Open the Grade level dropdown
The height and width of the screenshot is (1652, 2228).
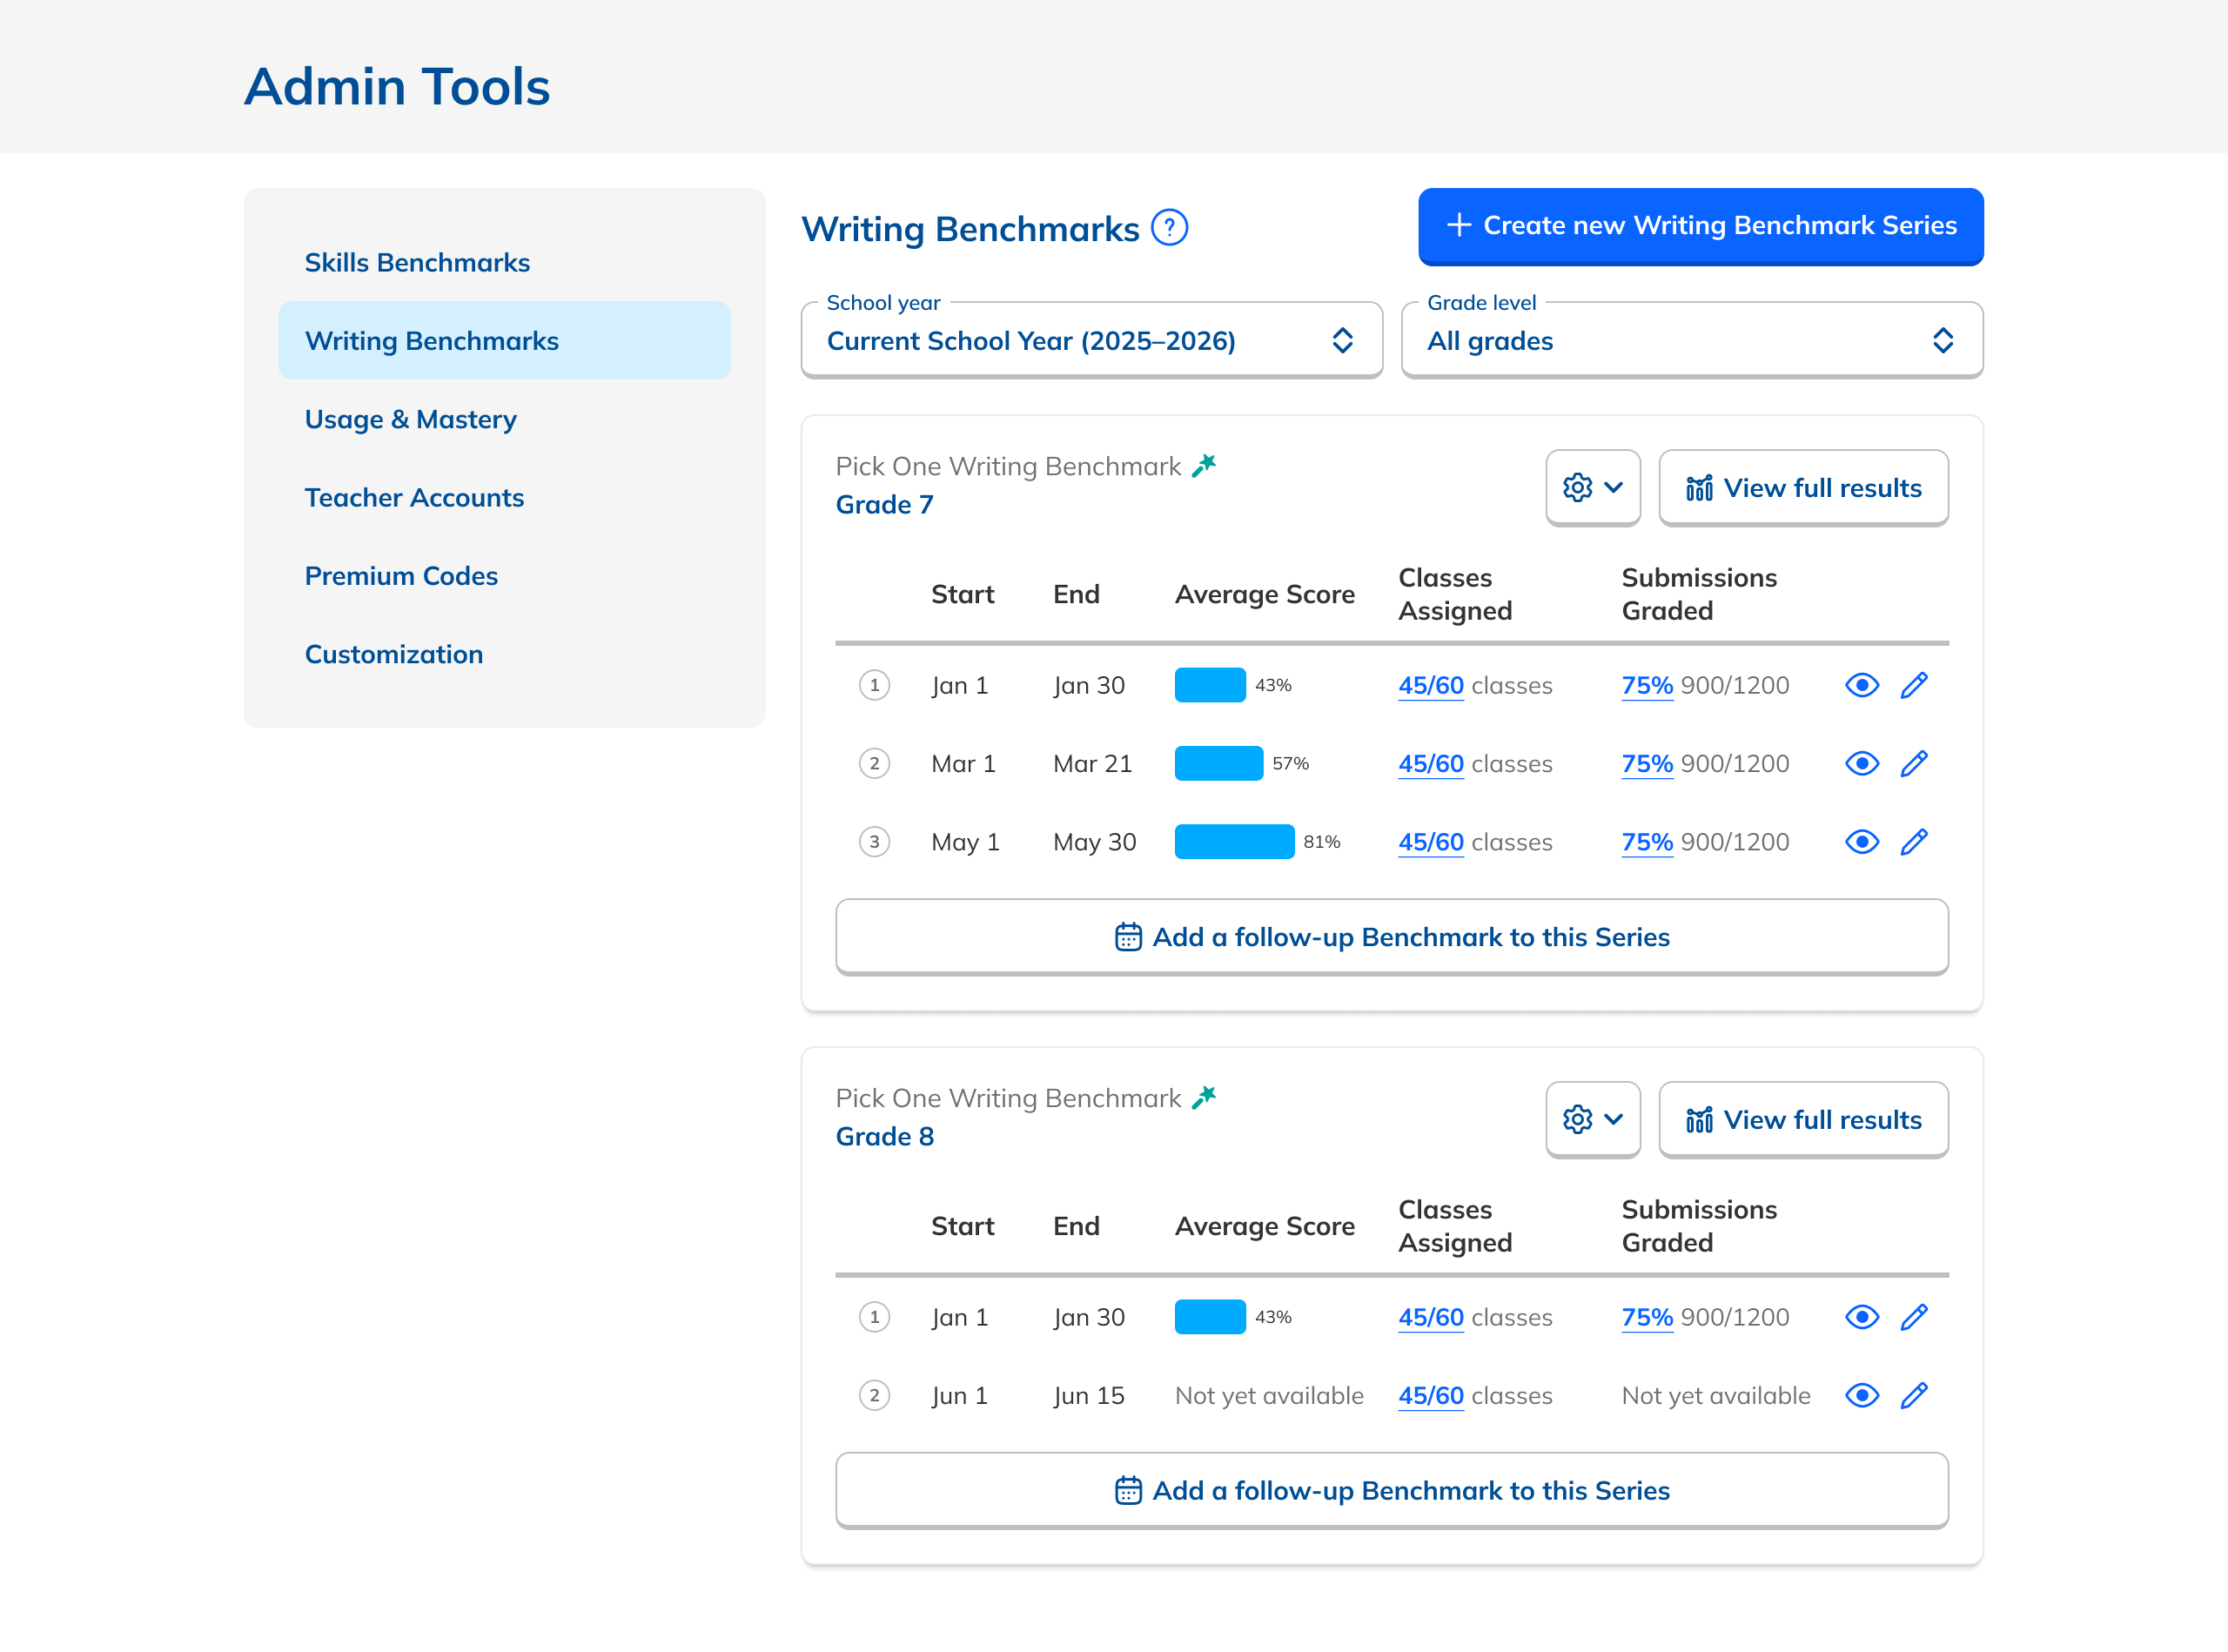point(1691,341)
